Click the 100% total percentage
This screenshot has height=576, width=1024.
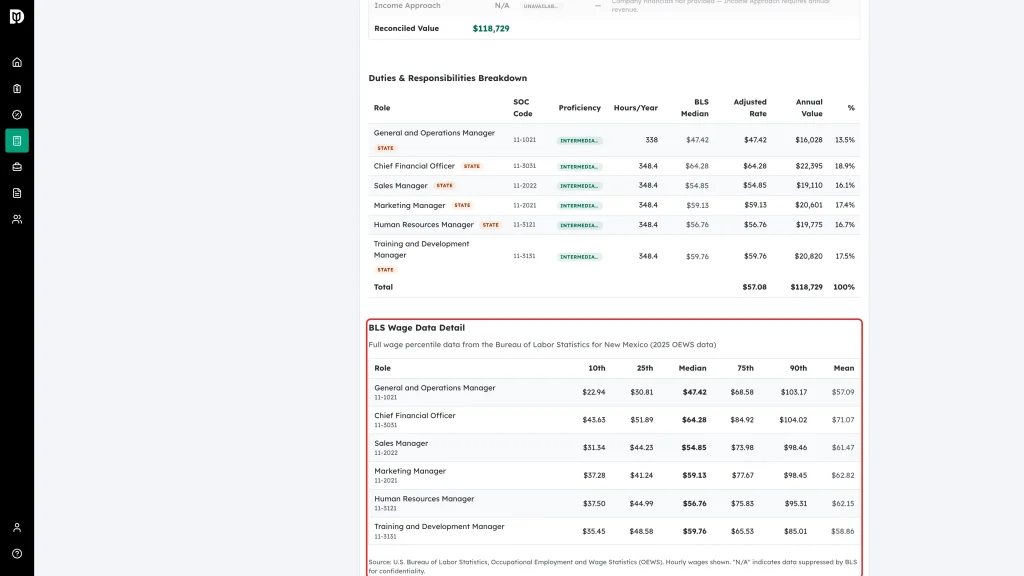pos(844,287)
